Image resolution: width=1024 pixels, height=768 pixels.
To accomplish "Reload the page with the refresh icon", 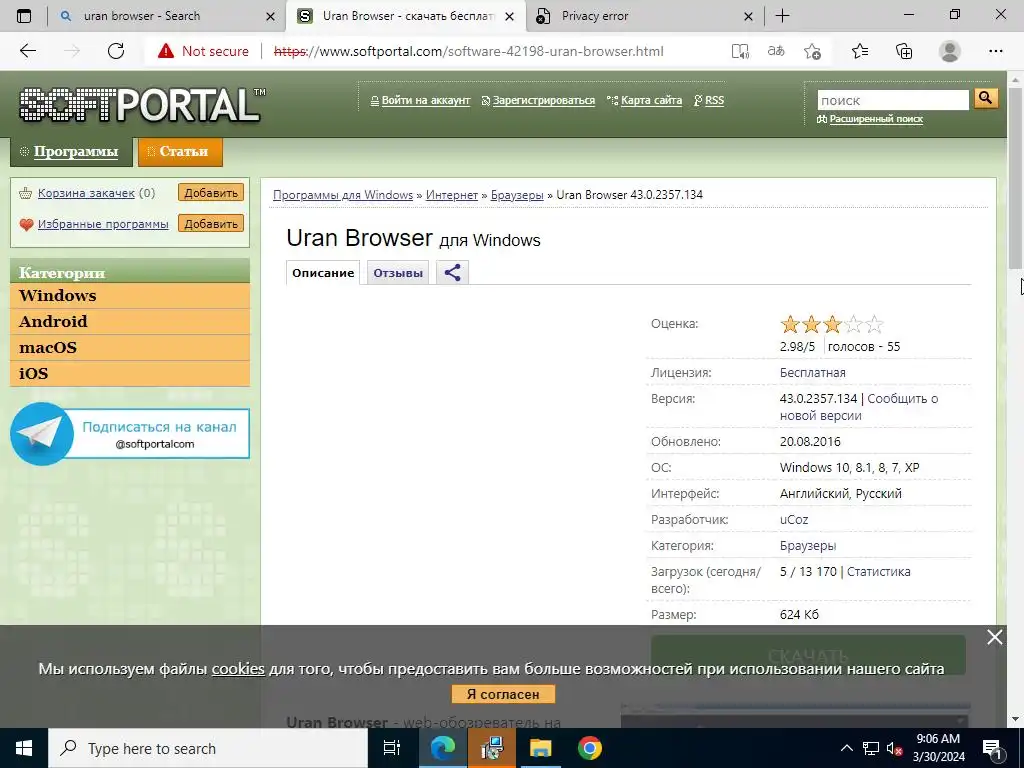I will pos(116,51).
